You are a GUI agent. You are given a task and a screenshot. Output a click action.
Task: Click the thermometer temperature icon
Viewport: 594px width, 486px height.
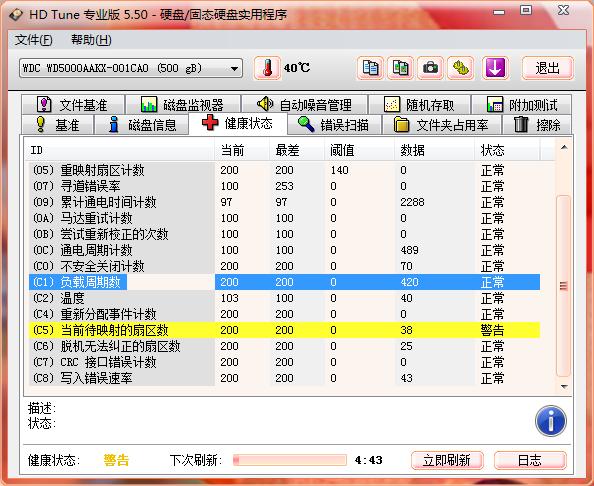point(267,68)
